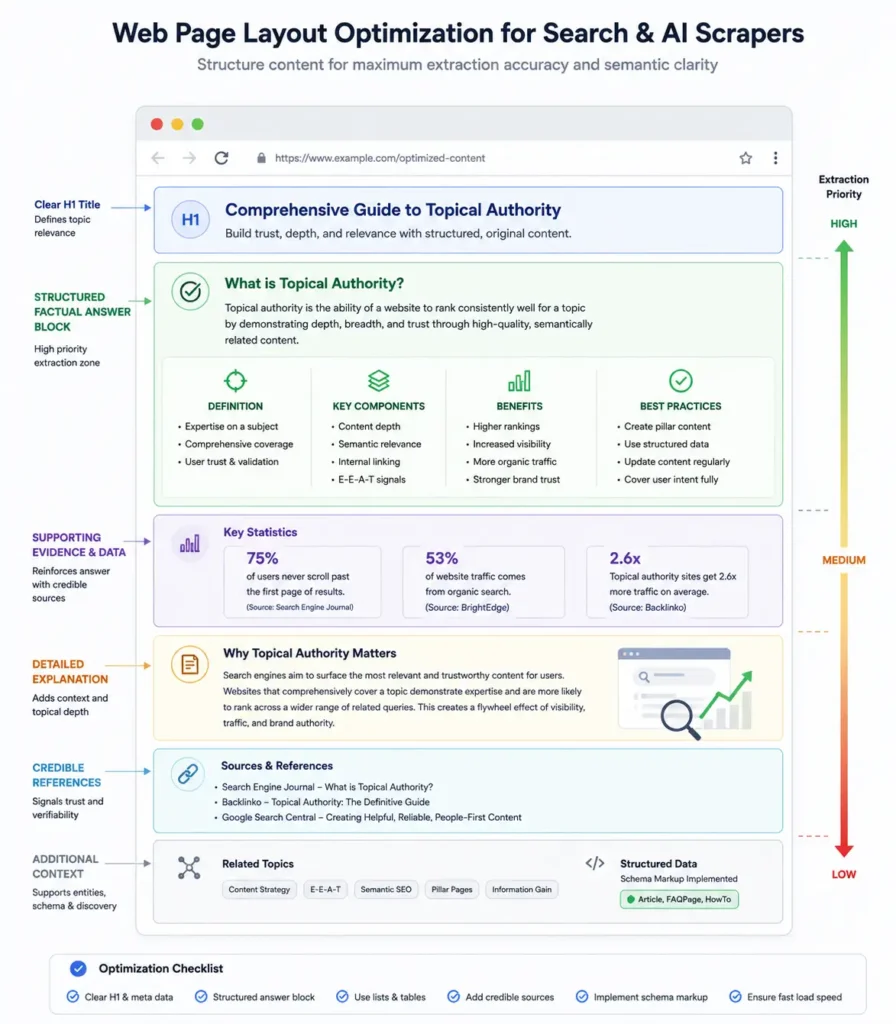896x1024 pixels.
Task: Click the What is Topical Authority? heading
Action: [x=314, y=283]
